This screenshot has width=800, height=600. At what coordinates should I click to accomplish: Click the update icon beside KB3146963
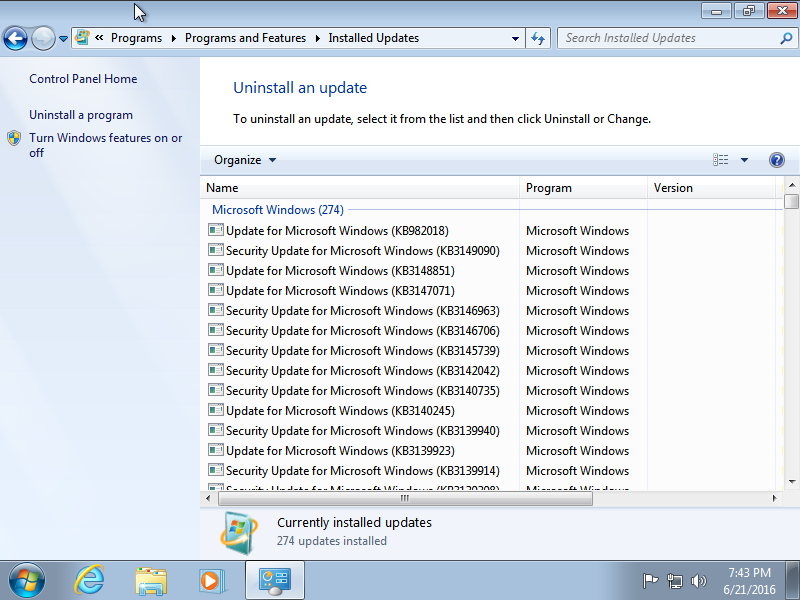[216, 309]
